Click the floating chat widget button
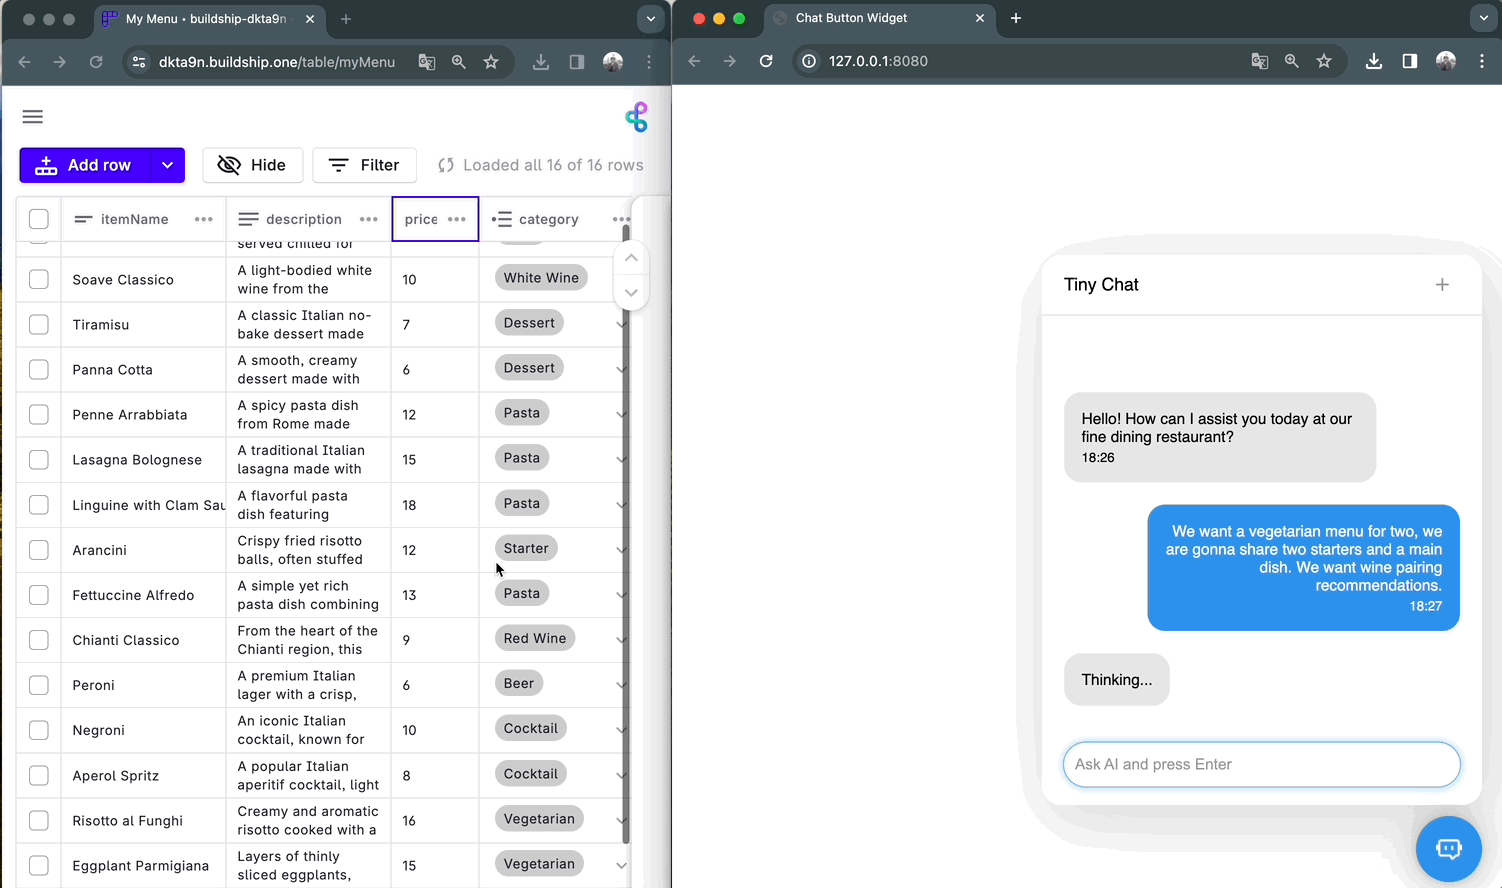Screen dimensions: 1502x888 [x=1448, y=848]
